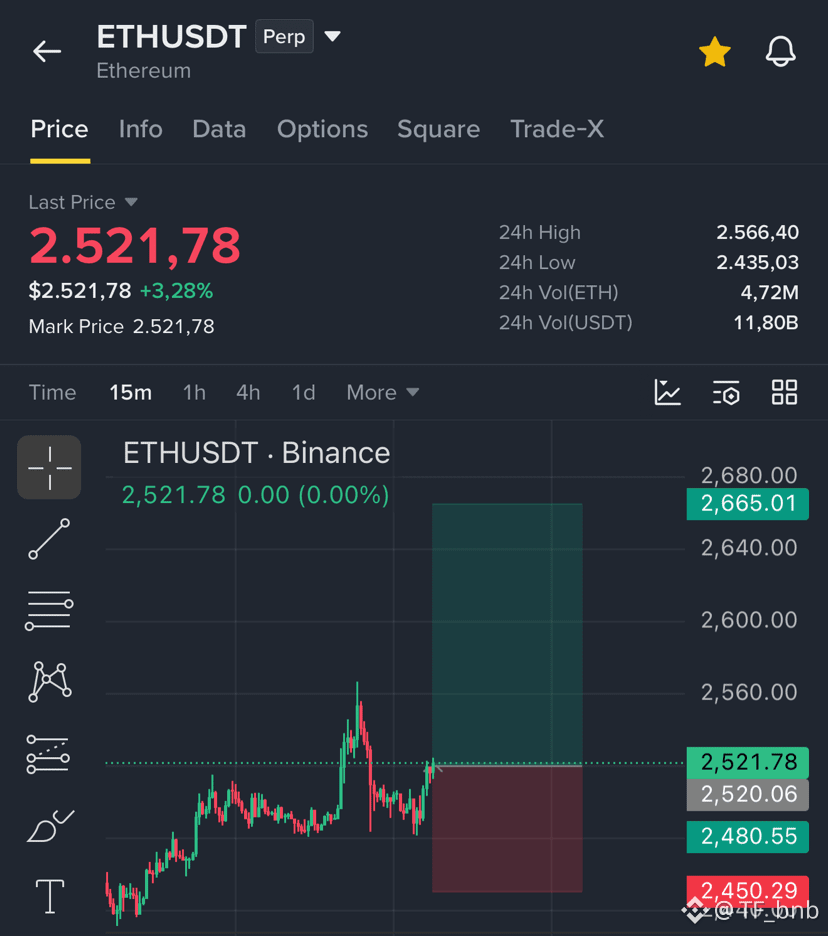
Task: Click the +3,28% change text
Action: click(176, 291)
